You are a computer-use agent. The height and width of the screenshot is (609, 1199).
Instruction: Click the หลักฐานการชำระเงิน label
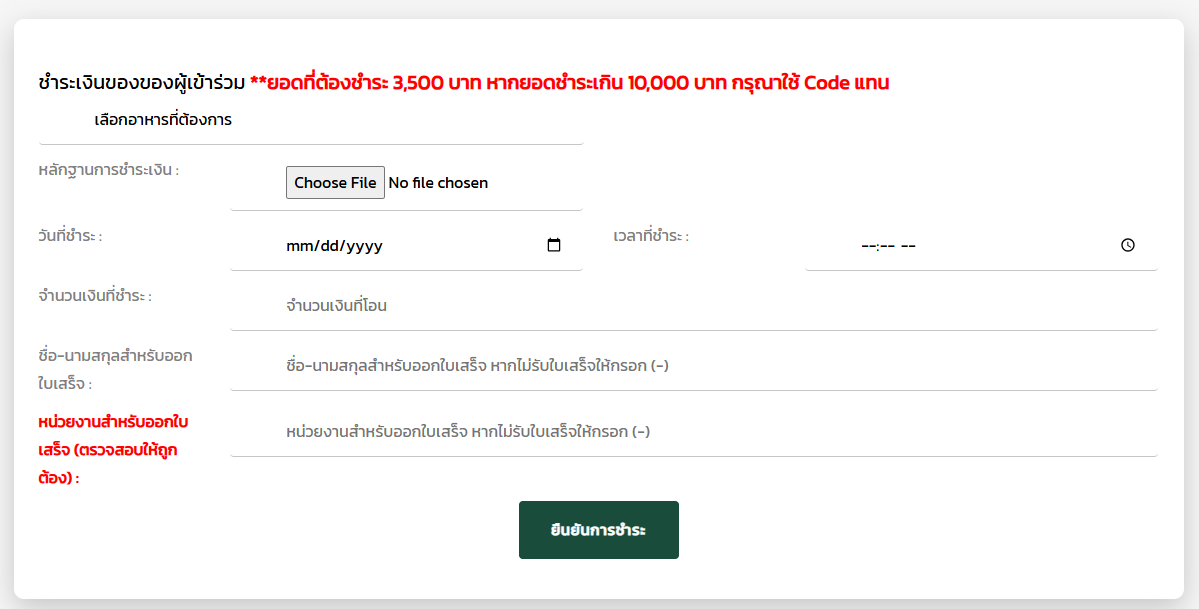(x=109, y=170)
